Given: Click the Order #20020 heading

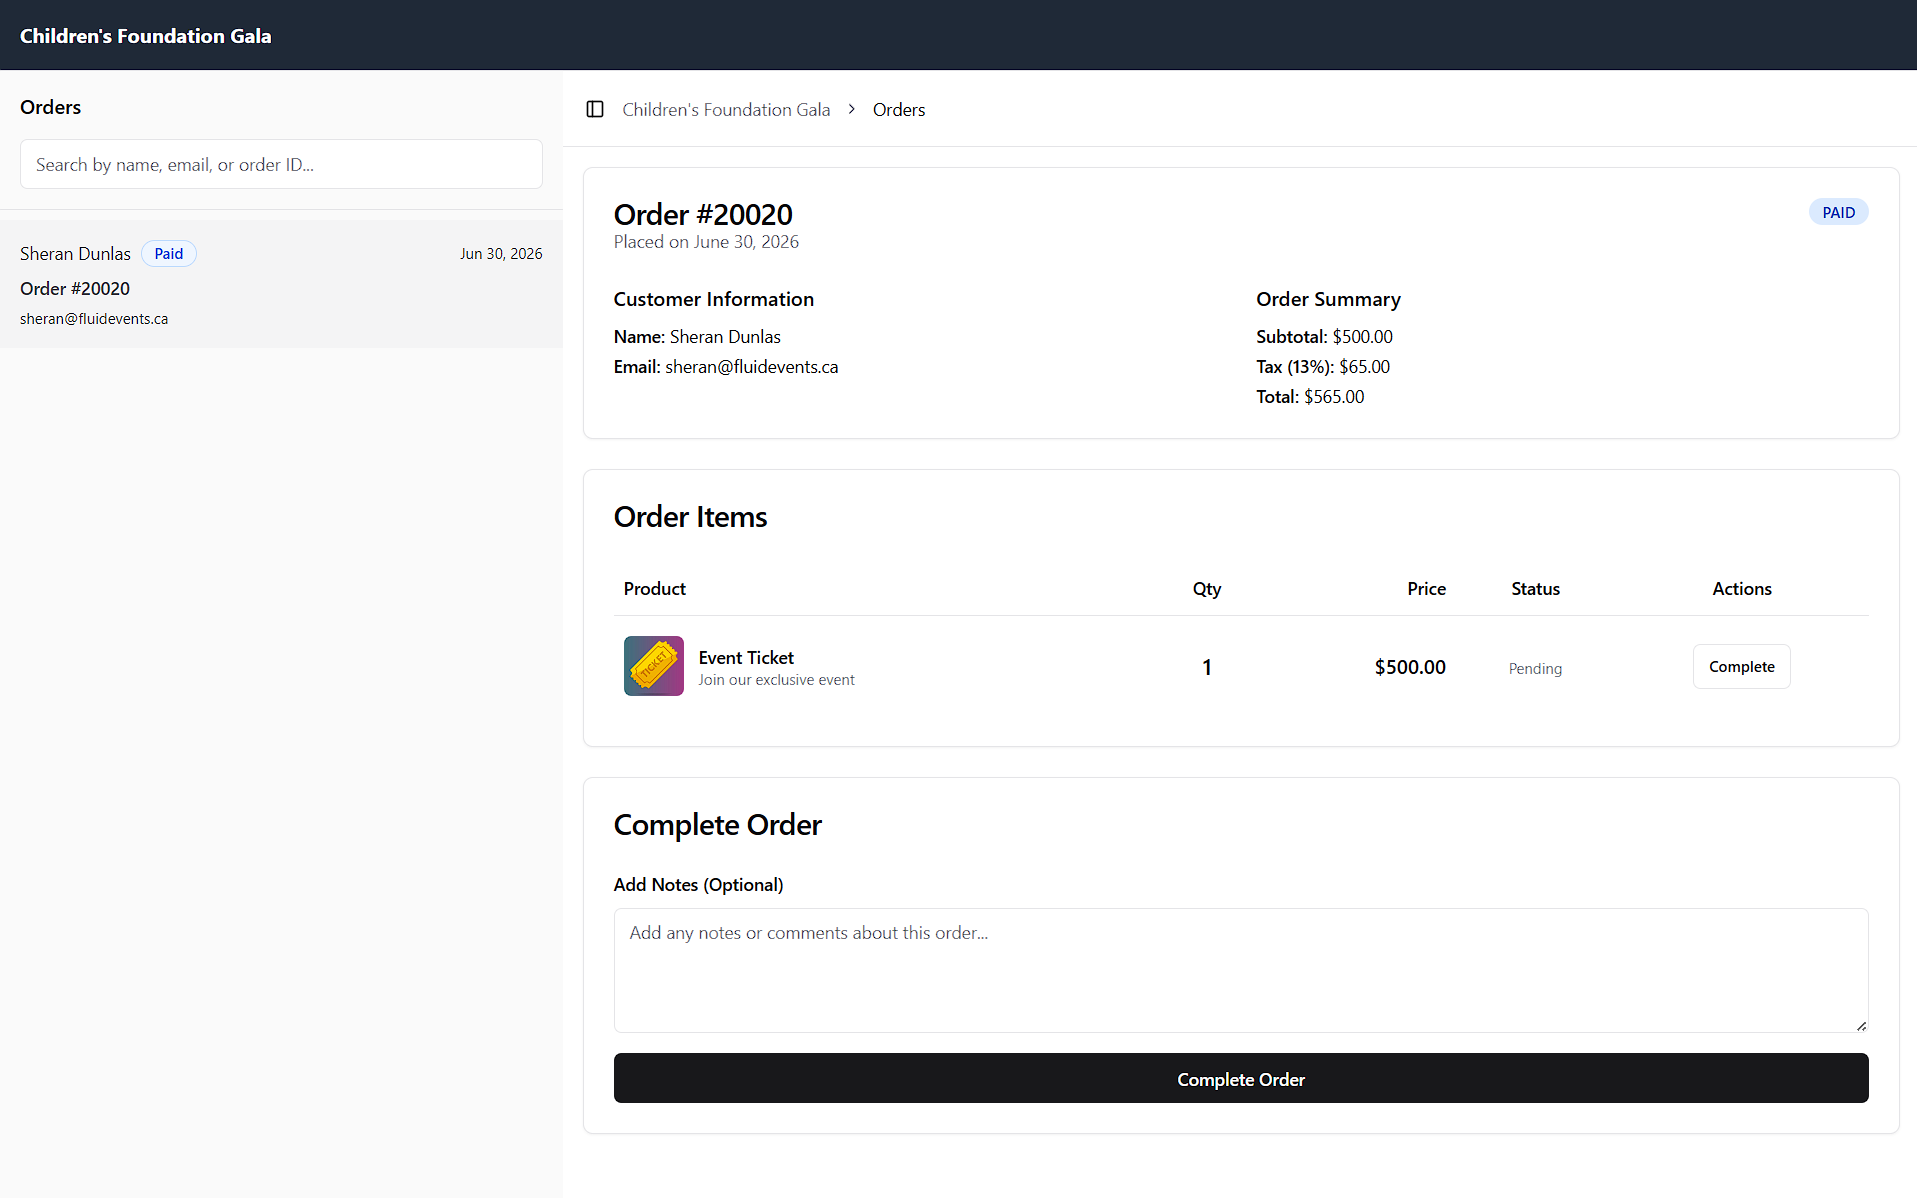Looking at the screenshot, I should [x=703, y=214].
